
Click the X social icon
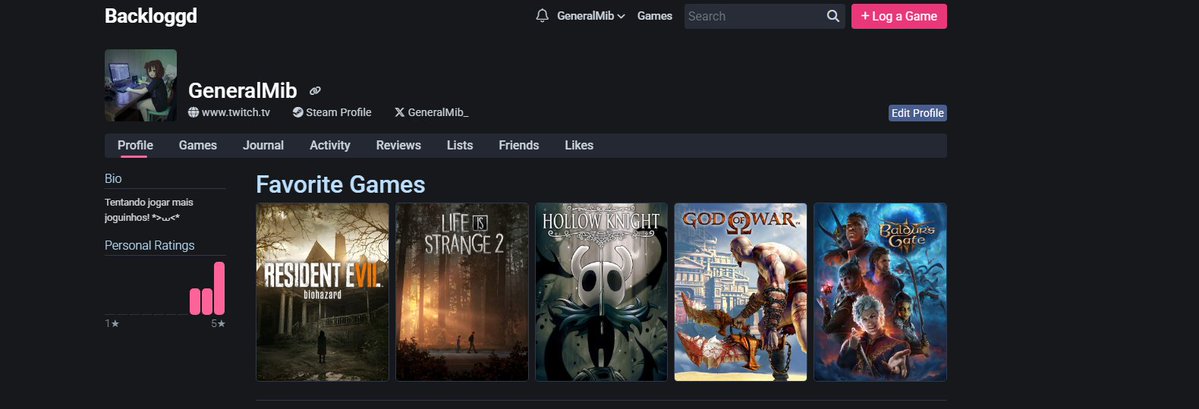[x=399, y=112]
